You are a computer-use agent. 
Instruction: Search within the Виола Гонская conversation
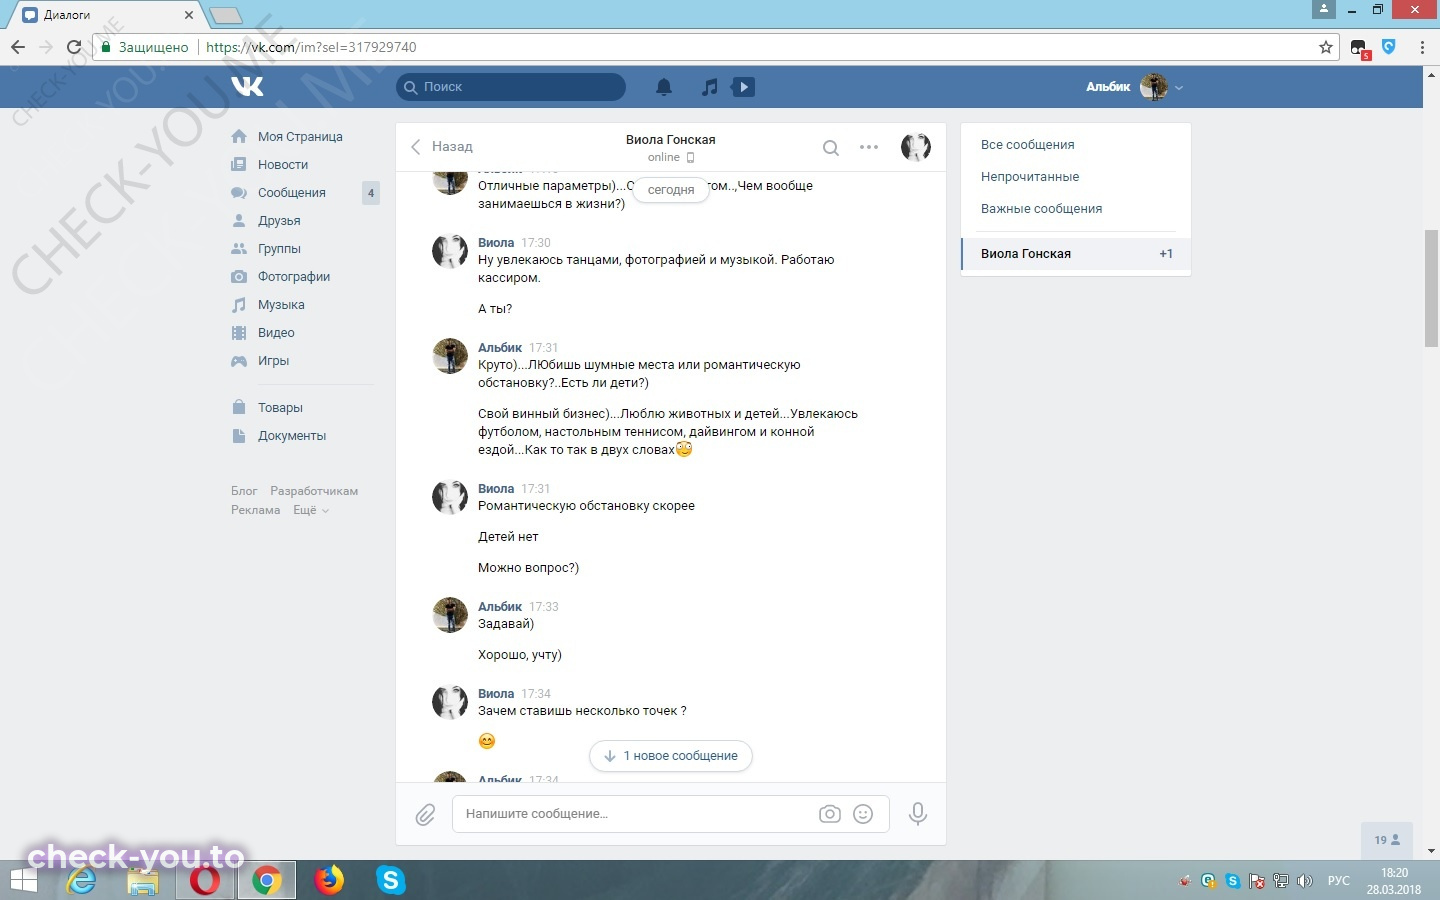[831, 148]
